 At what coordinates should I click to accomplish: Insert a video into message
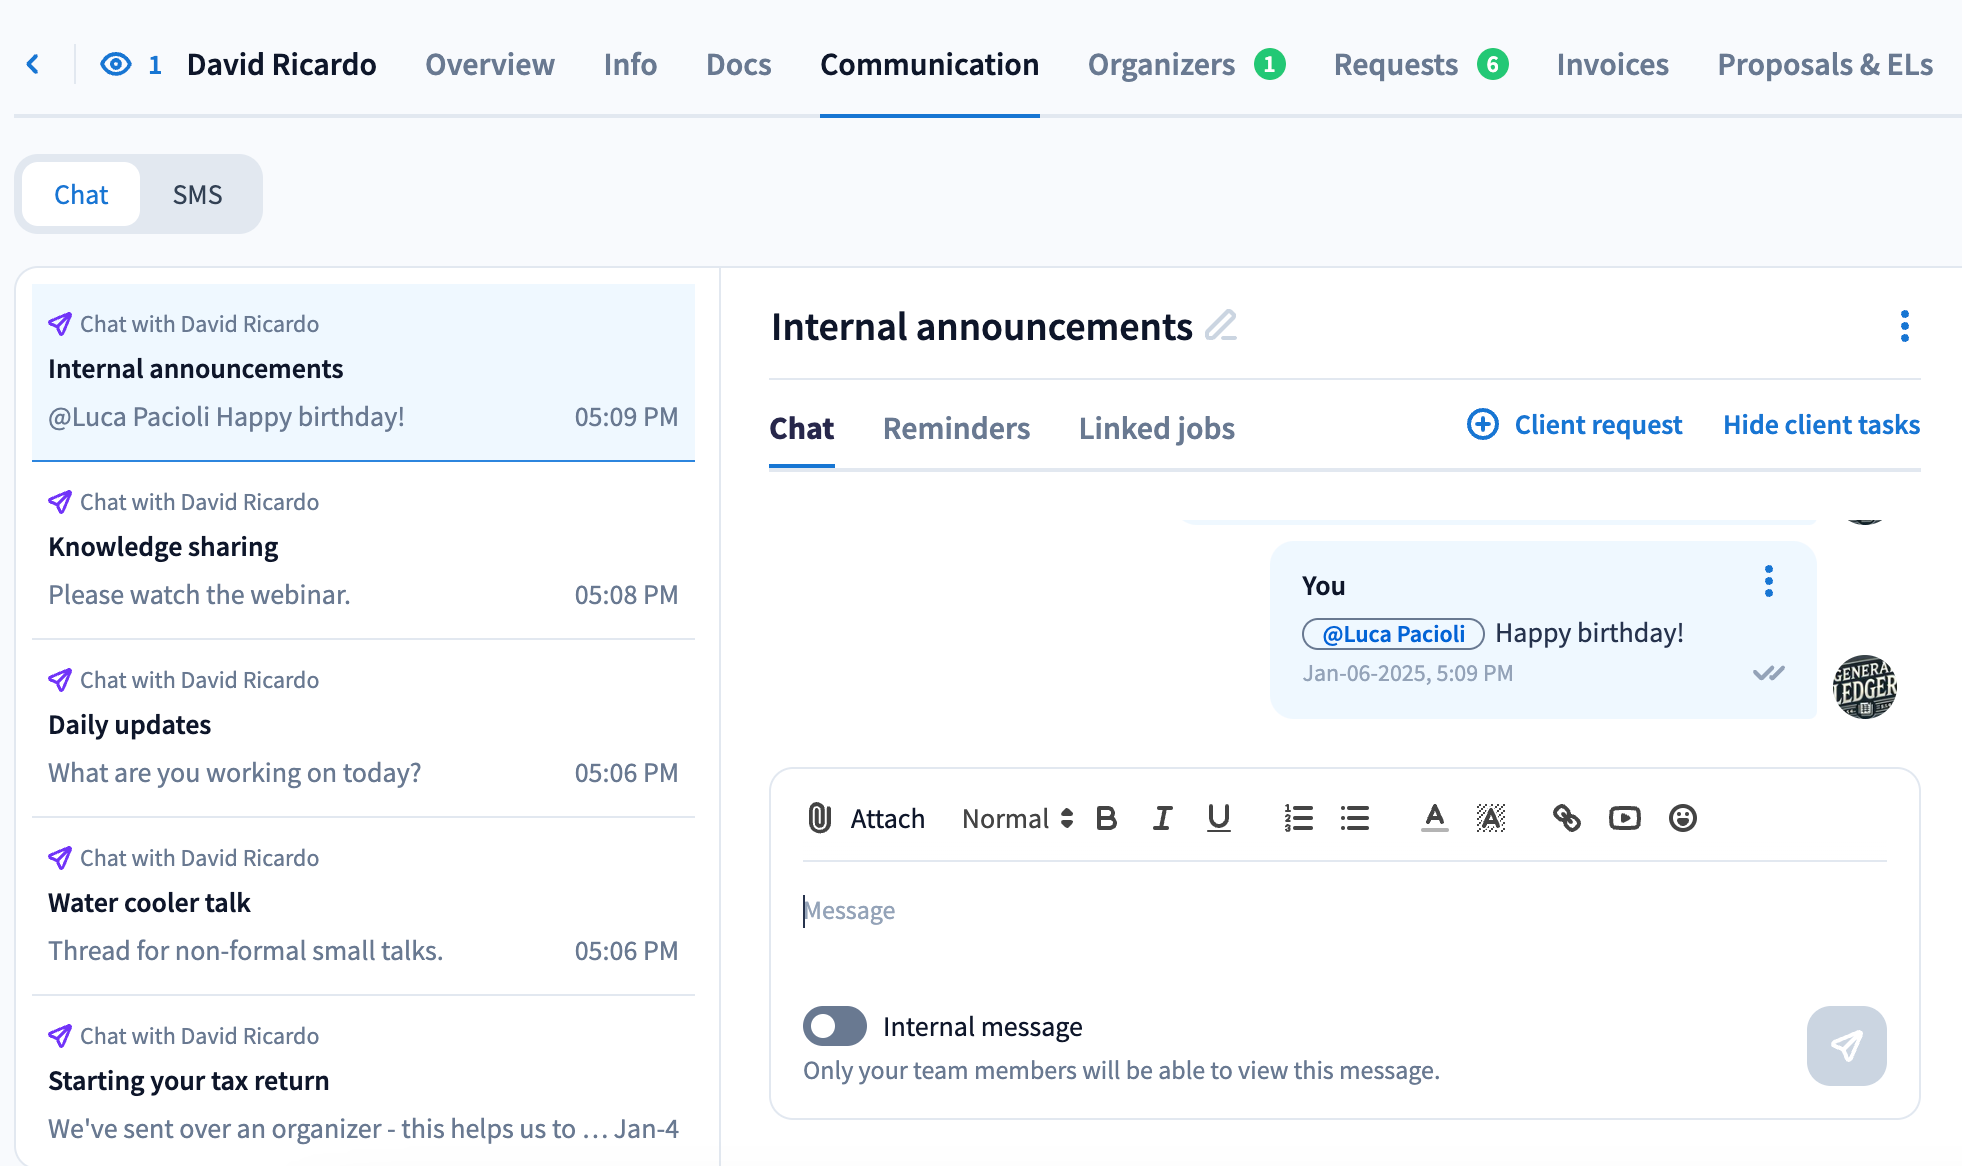pyautogui.click(x=1624, y=818)
